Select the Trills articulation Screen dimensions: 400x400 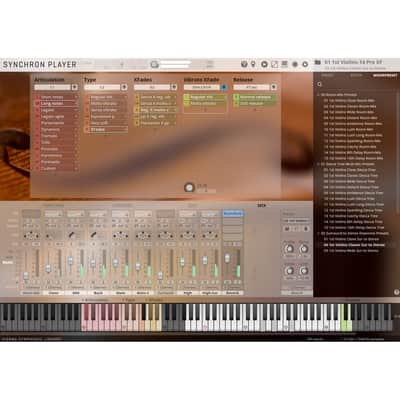(x=56, y=143)
